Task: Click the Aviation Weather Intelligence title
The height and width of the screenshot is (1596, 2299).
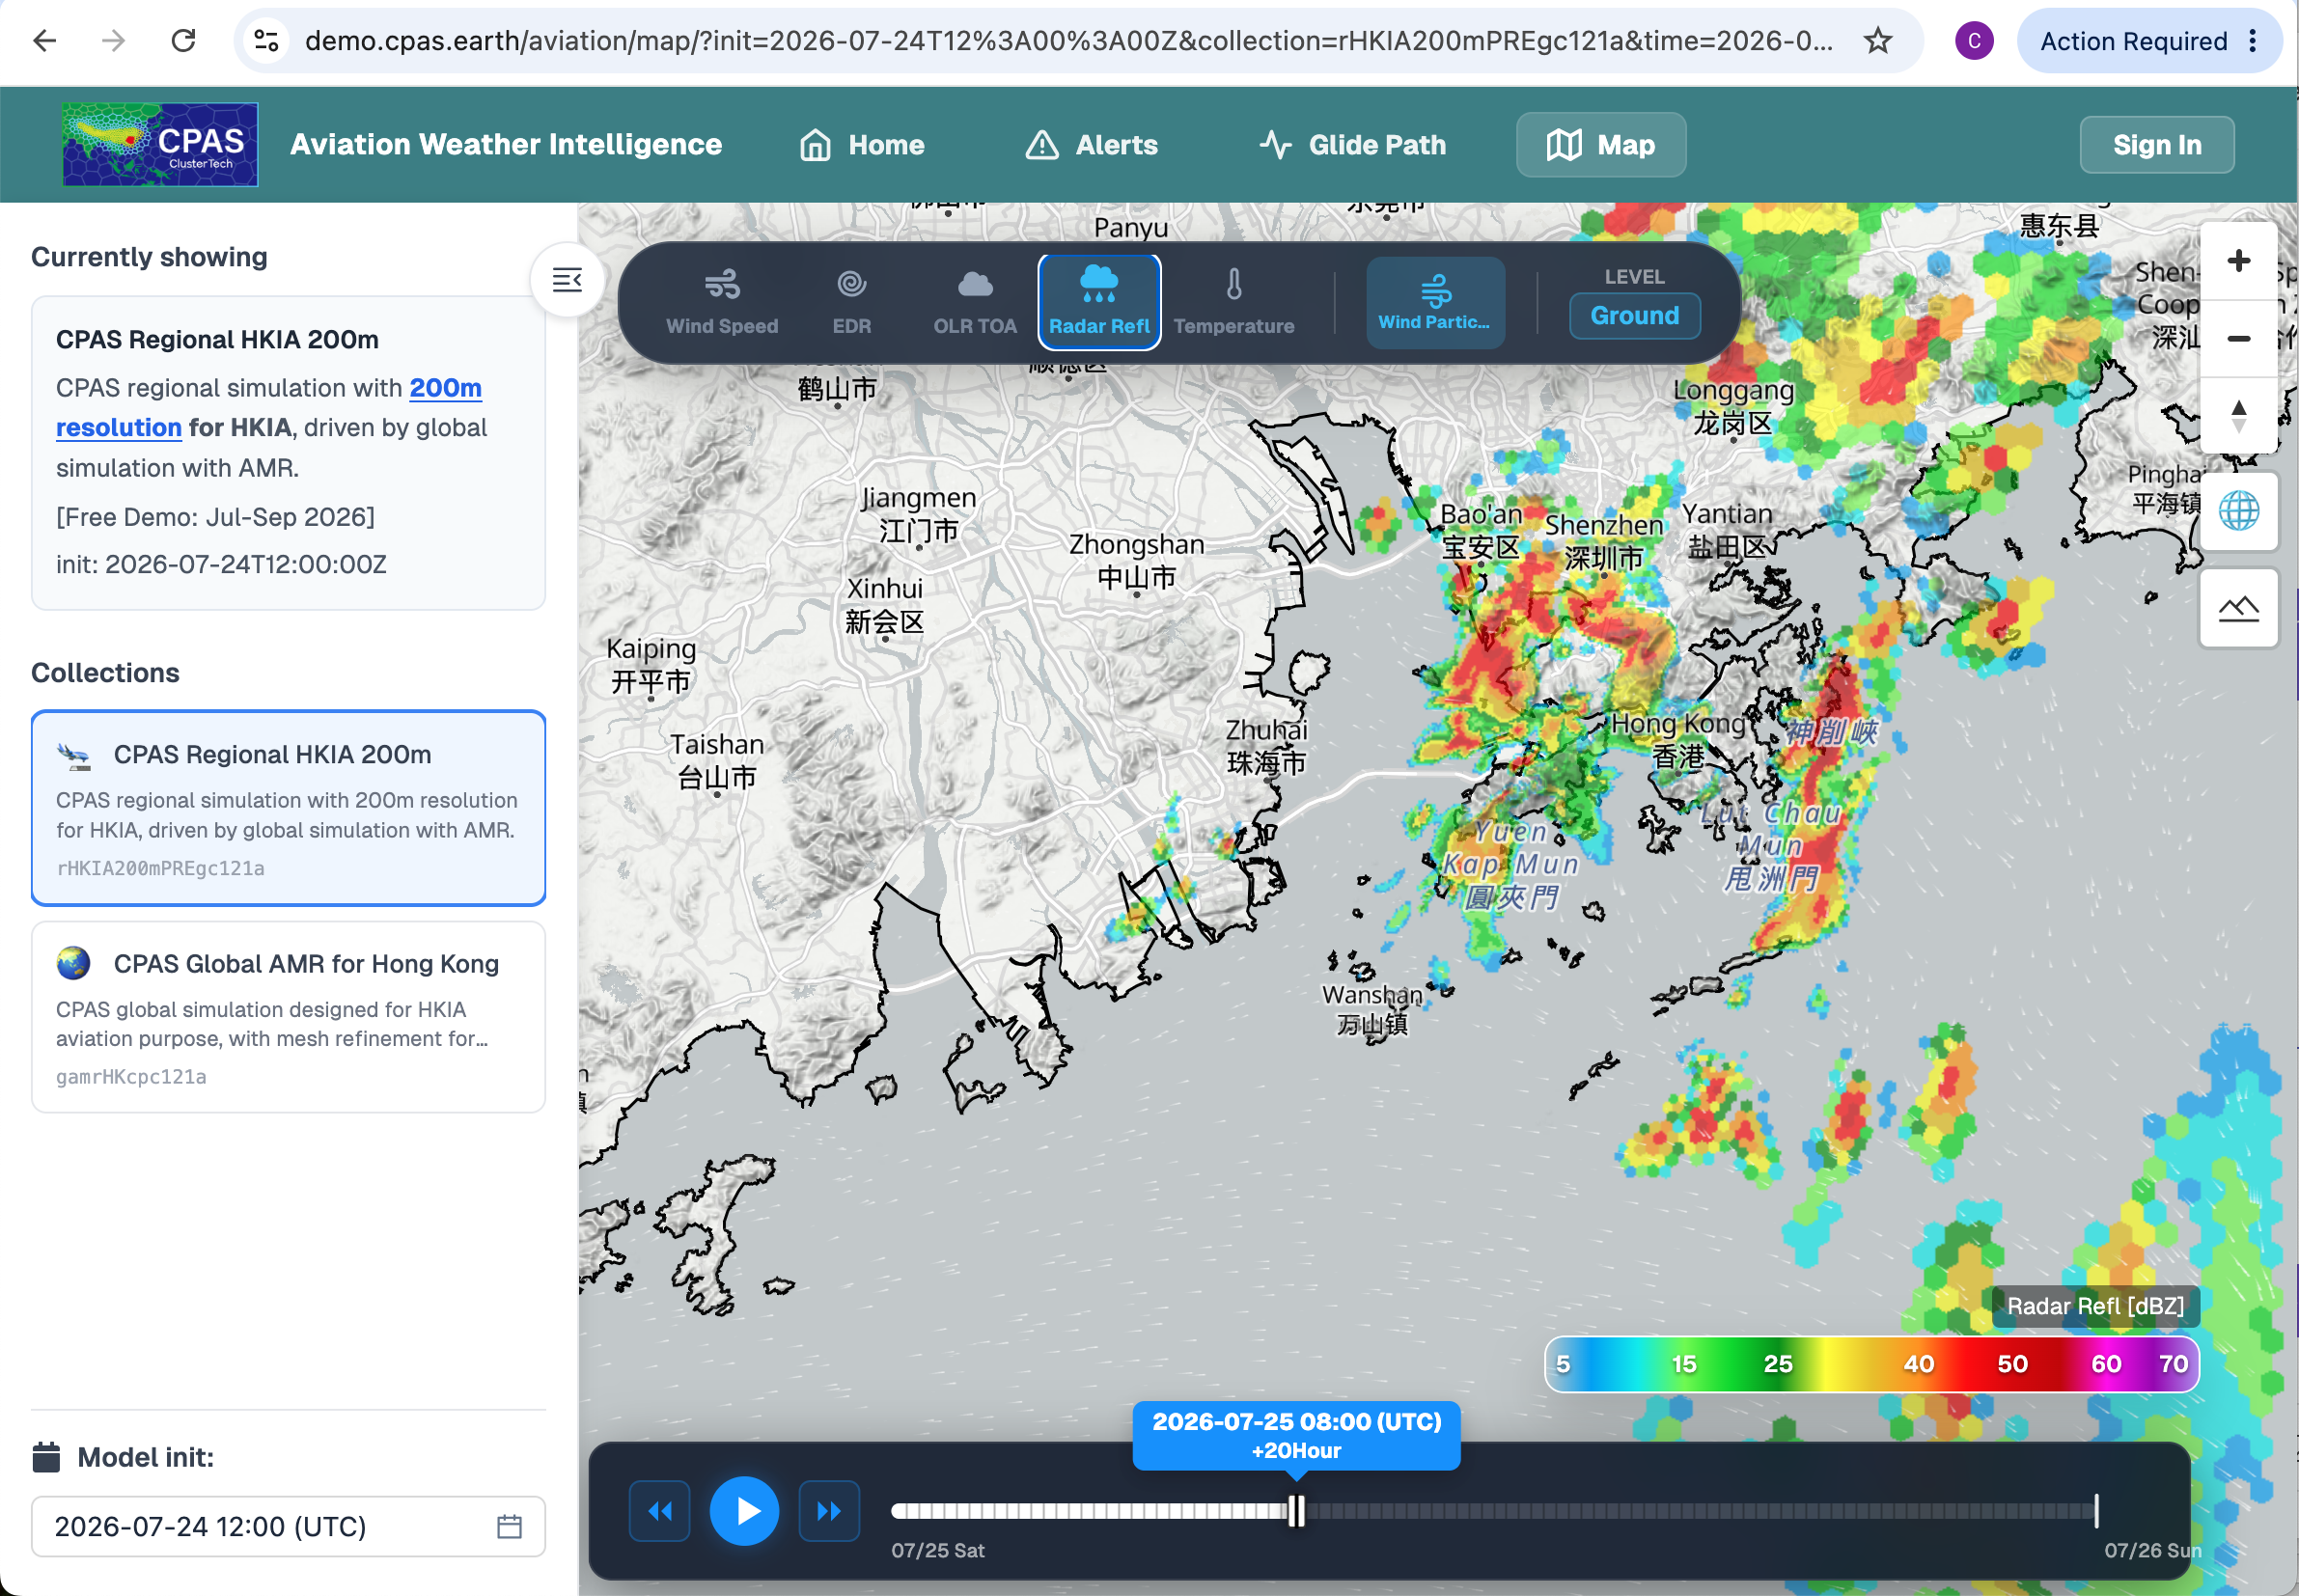Action: click(506, 145)
